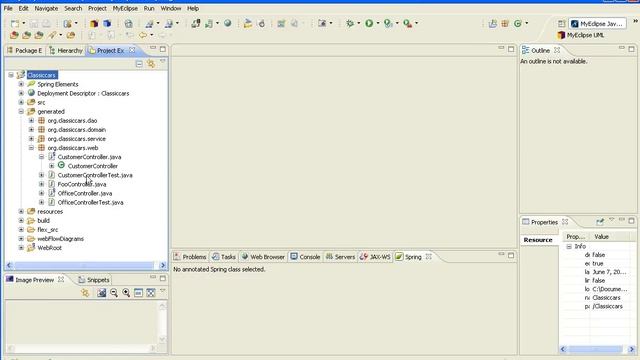Viewport: 640px width, 360px height.
Task: Switch to the Snippets tab
Action: point(94,280)
